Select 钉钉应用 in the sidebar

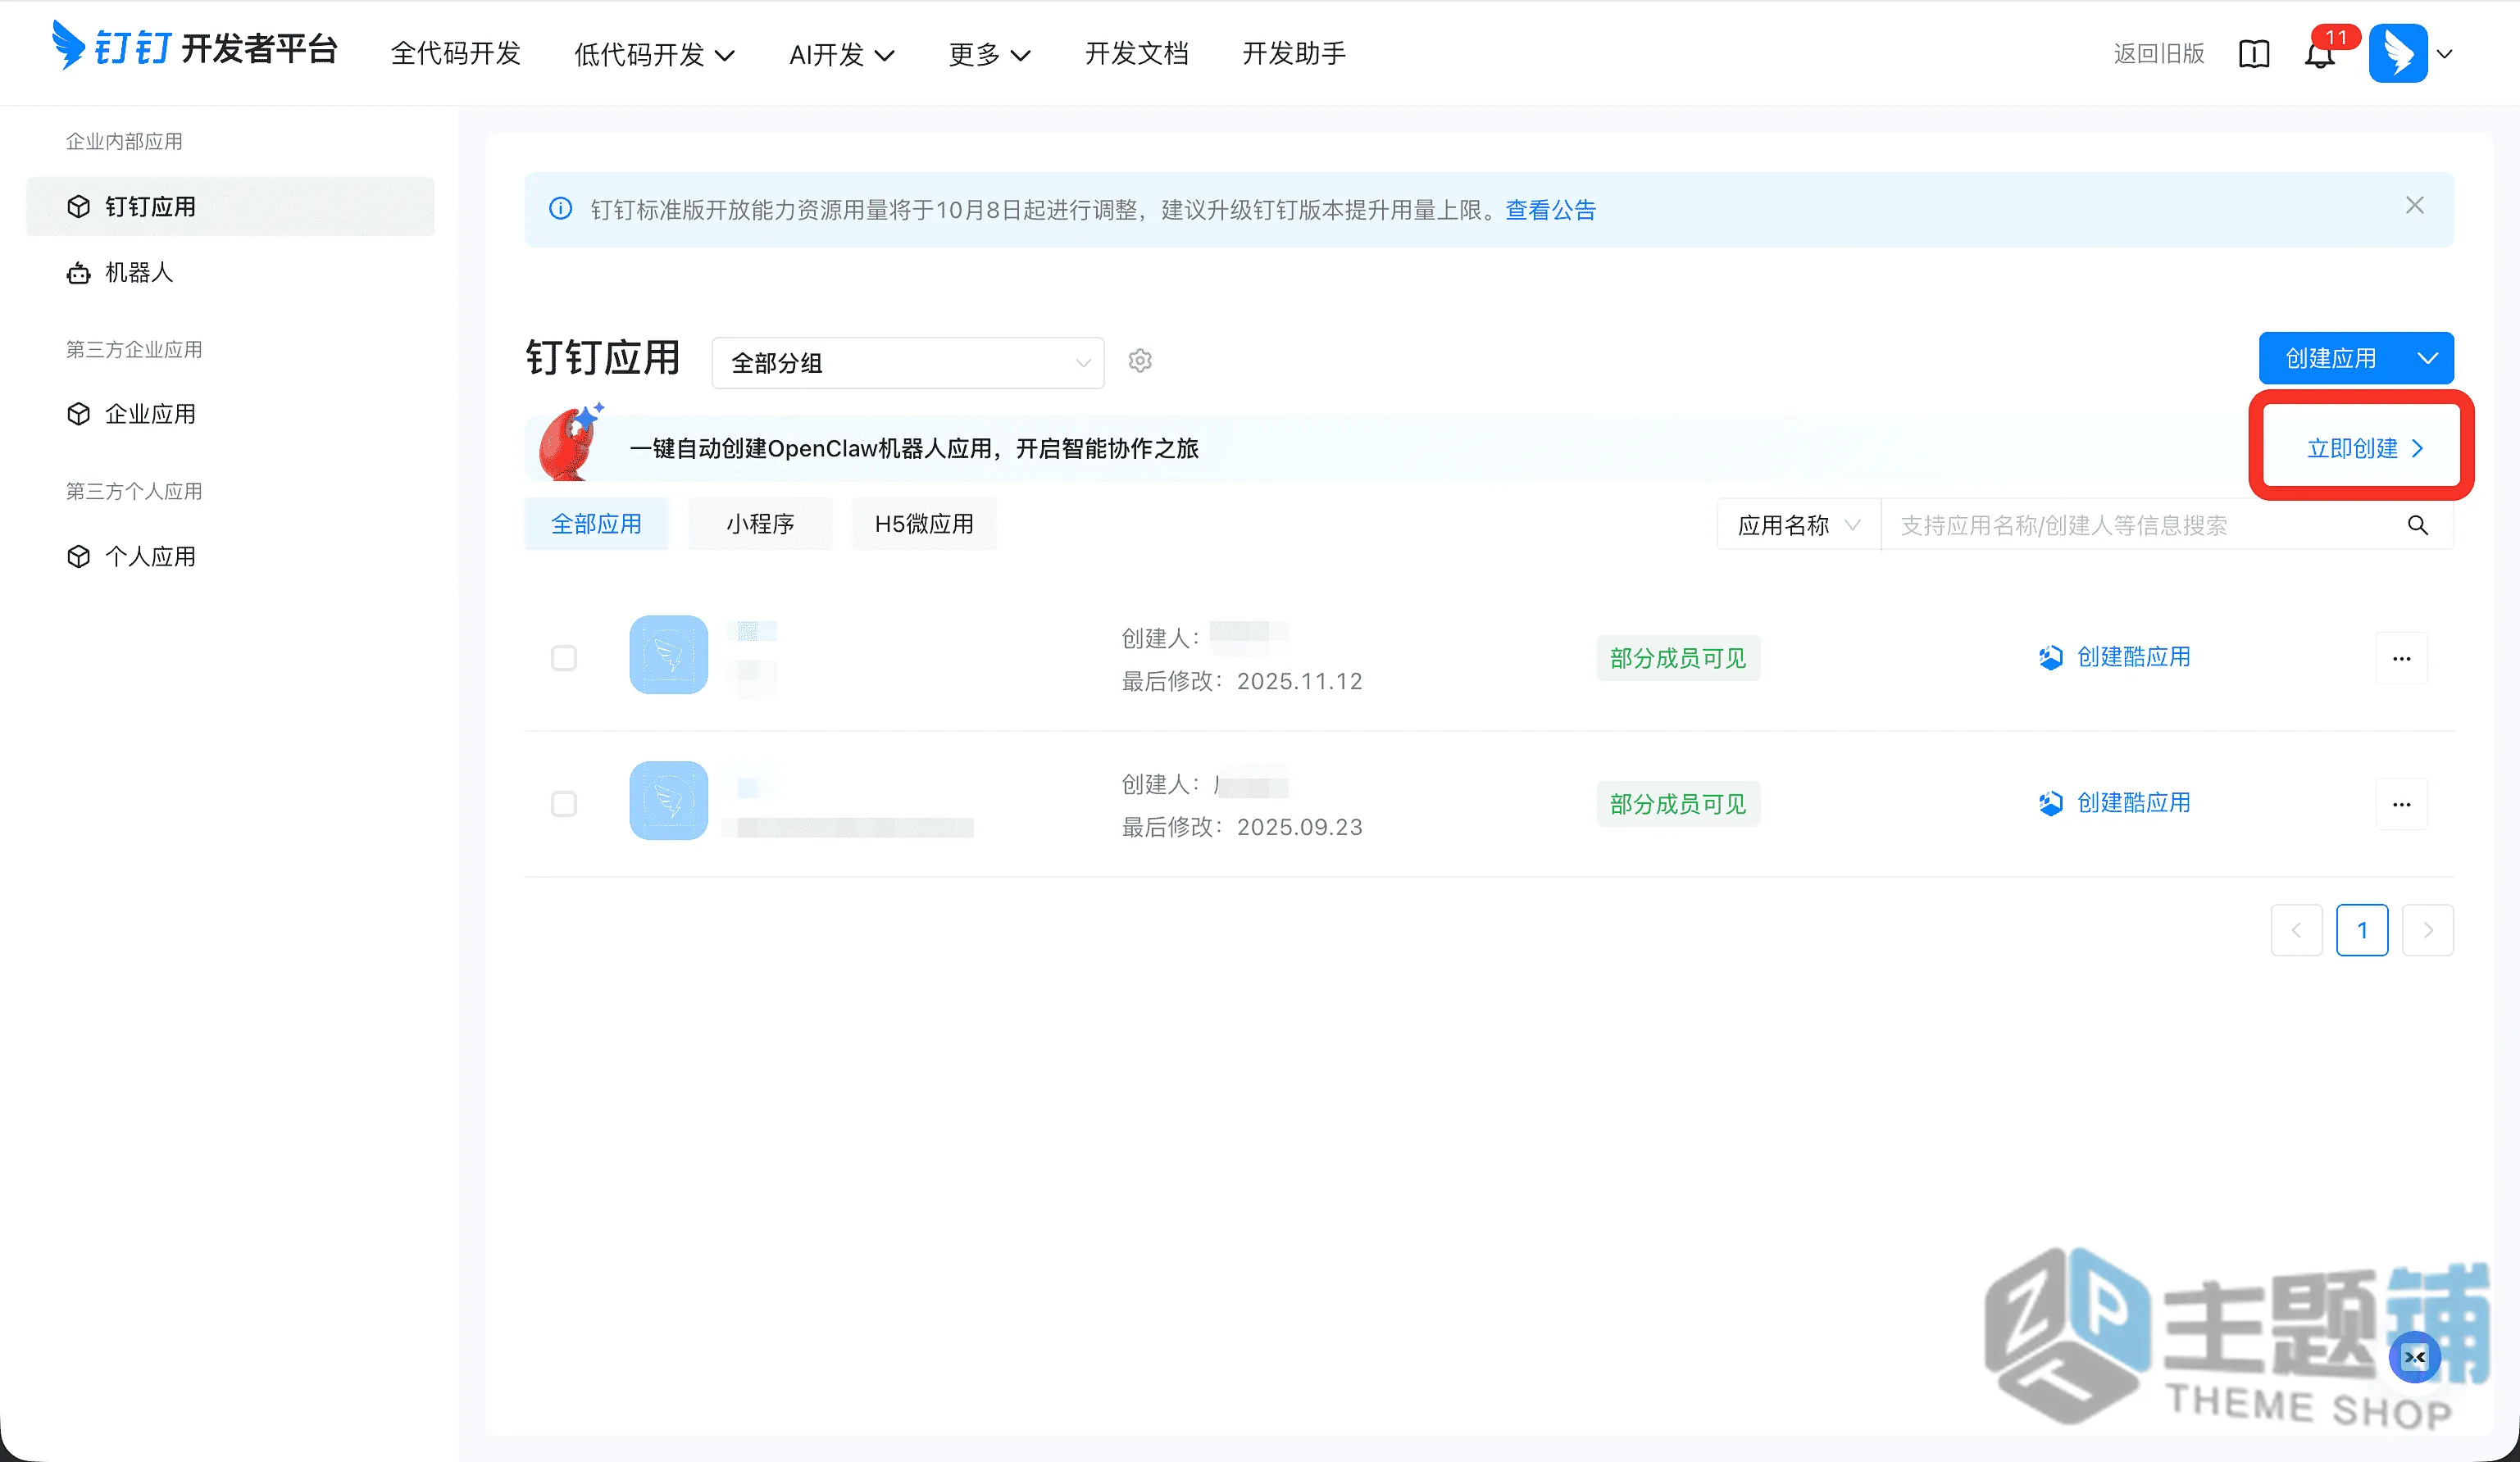[x=230, y=206]
